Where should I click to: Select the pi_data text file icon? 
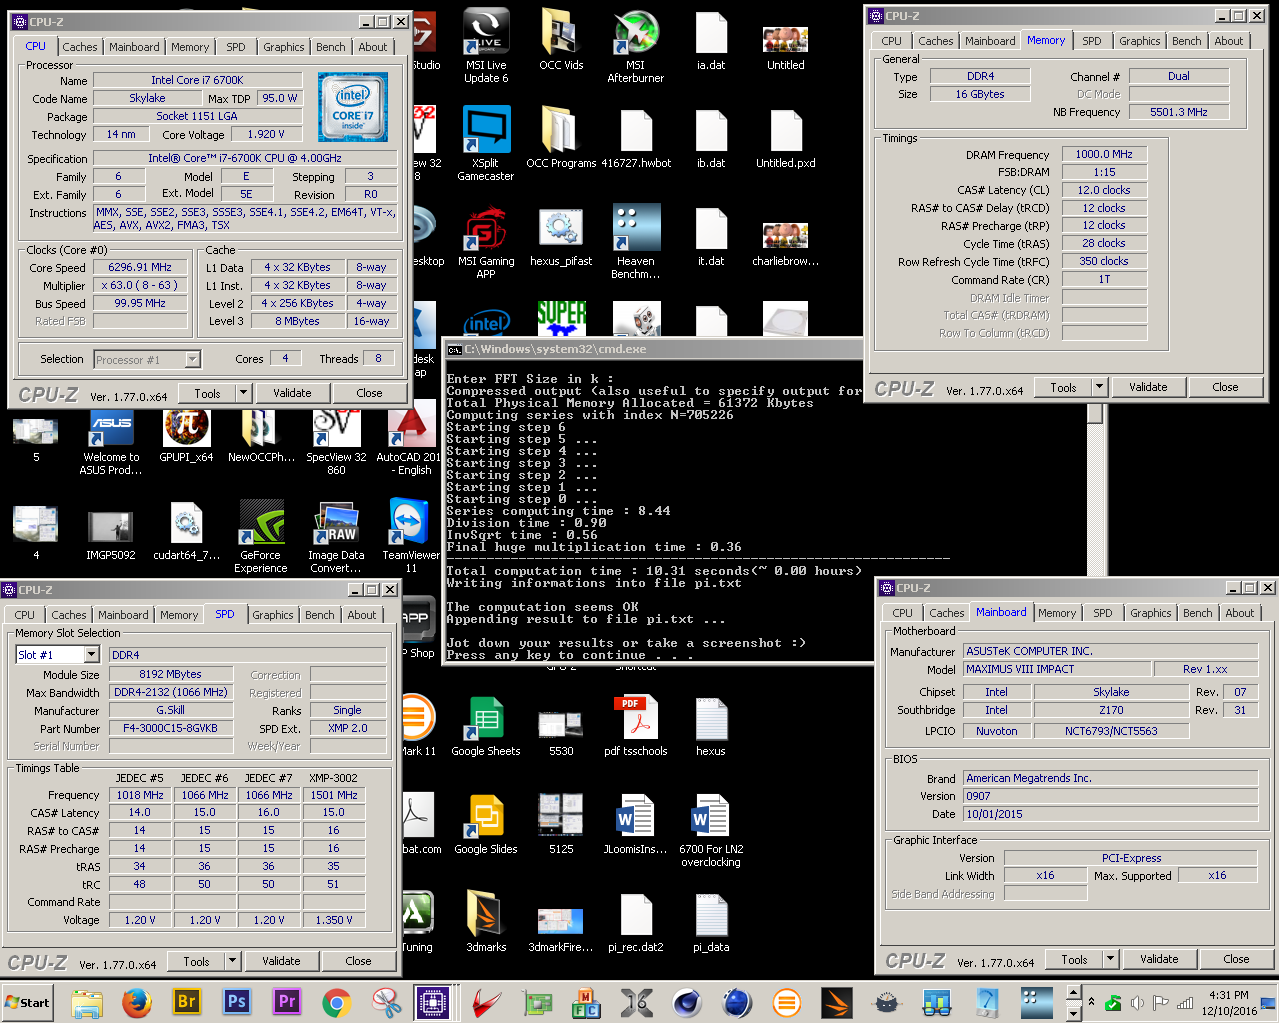[x=711, y=923]
